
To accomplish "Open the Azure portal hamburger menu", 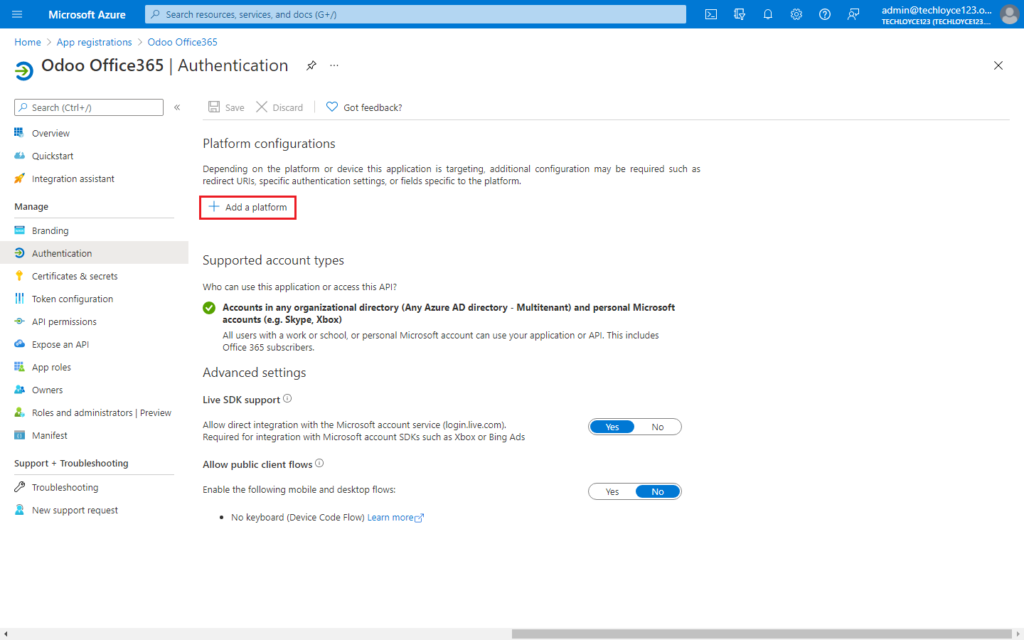I will tap(17, 14).
